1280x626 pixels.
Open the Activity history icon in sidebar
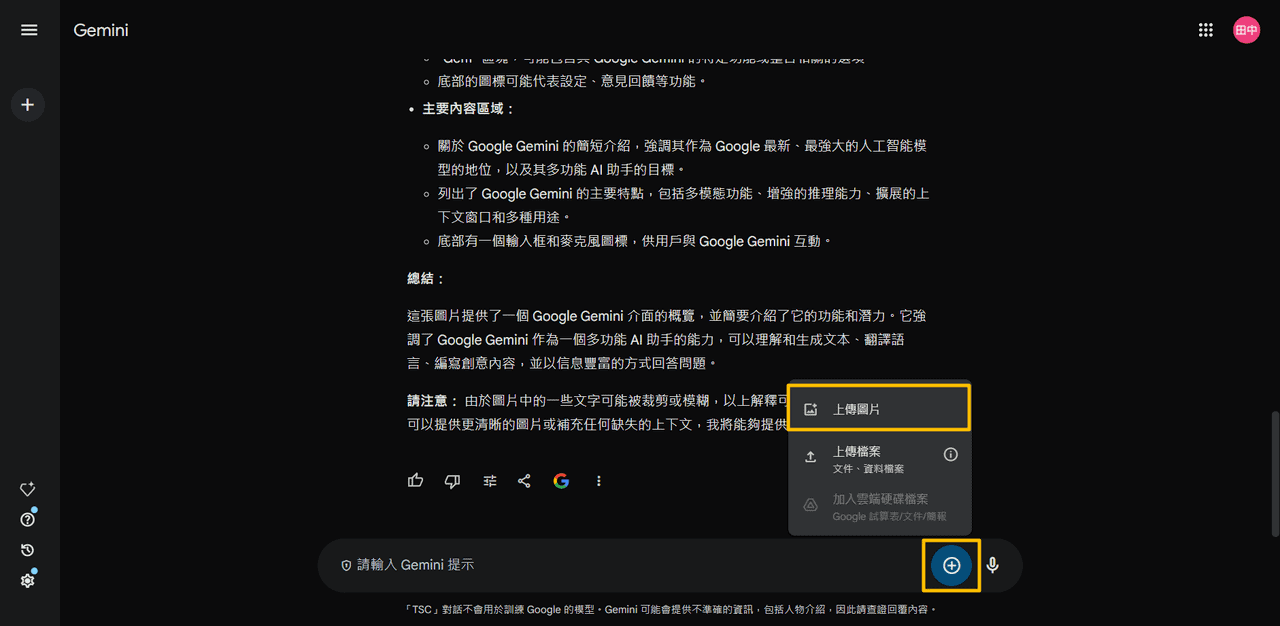[x=27, y=549]
